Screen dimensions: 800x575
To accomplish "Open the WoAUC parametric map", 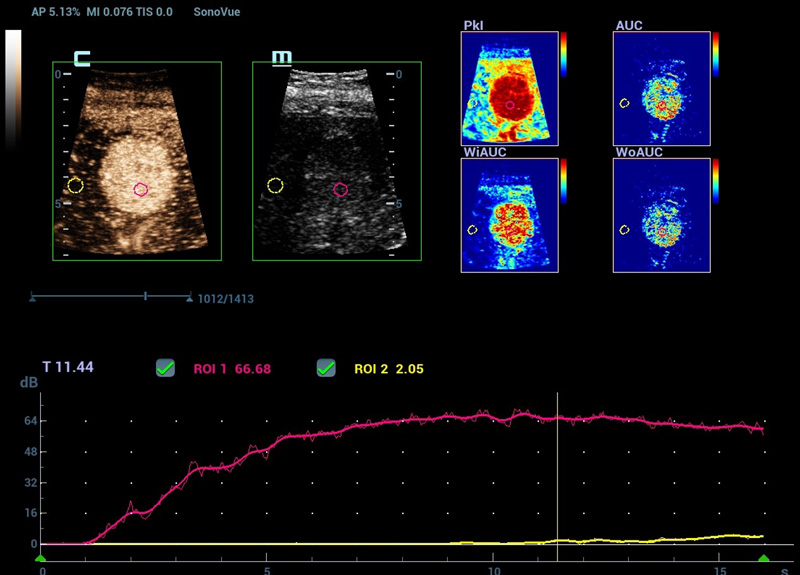I will (661, 214).
